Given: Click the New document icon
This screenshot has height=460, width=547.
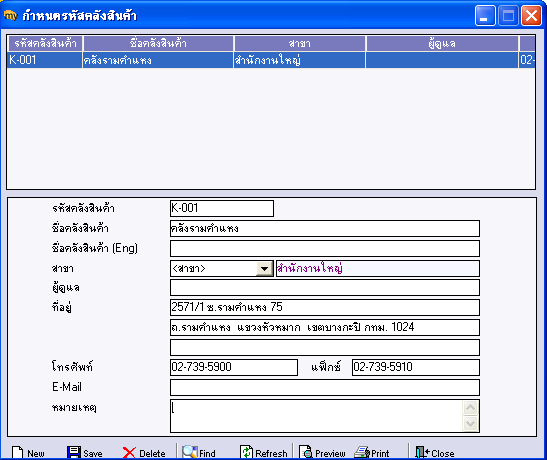Looking at the screenshot, I should (17, 453).
